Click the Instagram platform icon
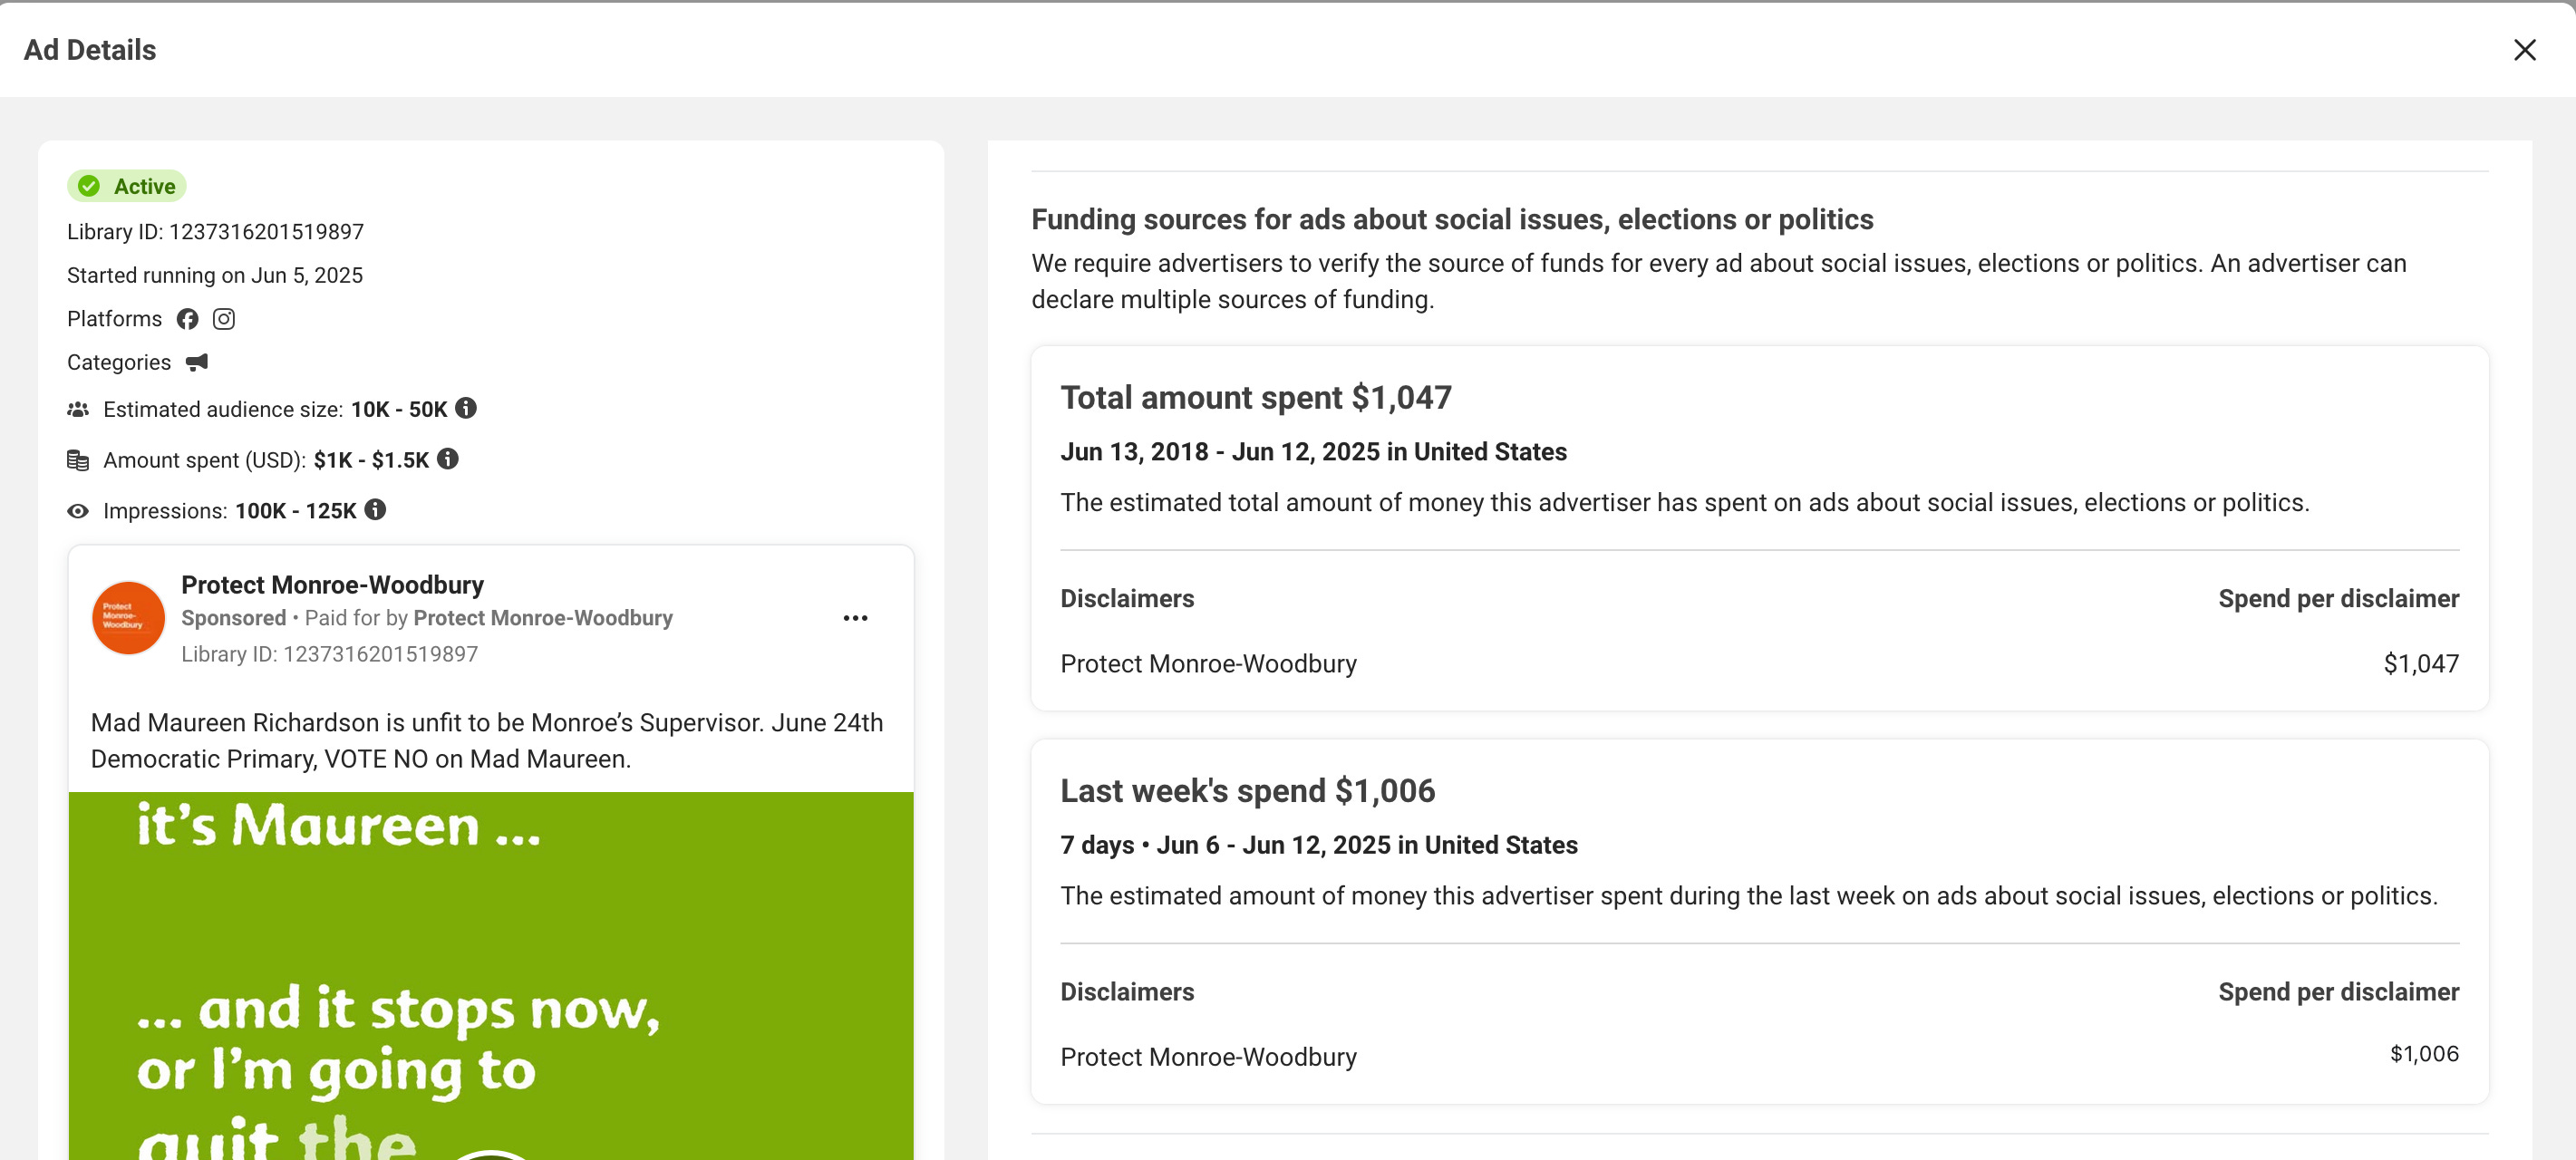2576x1160 pixels. click(224, 319)
